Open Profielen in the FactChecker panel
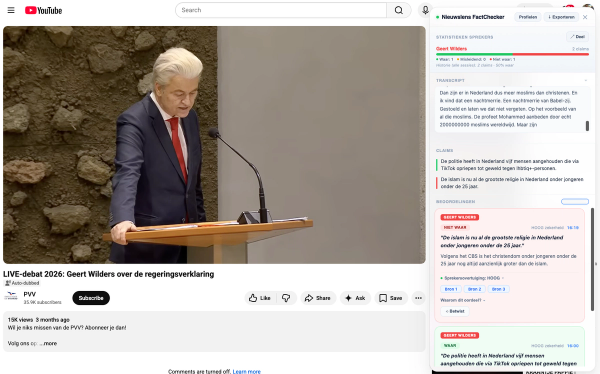Image resolution: width=600 pixels, height=374 pixels. [528, 17]
